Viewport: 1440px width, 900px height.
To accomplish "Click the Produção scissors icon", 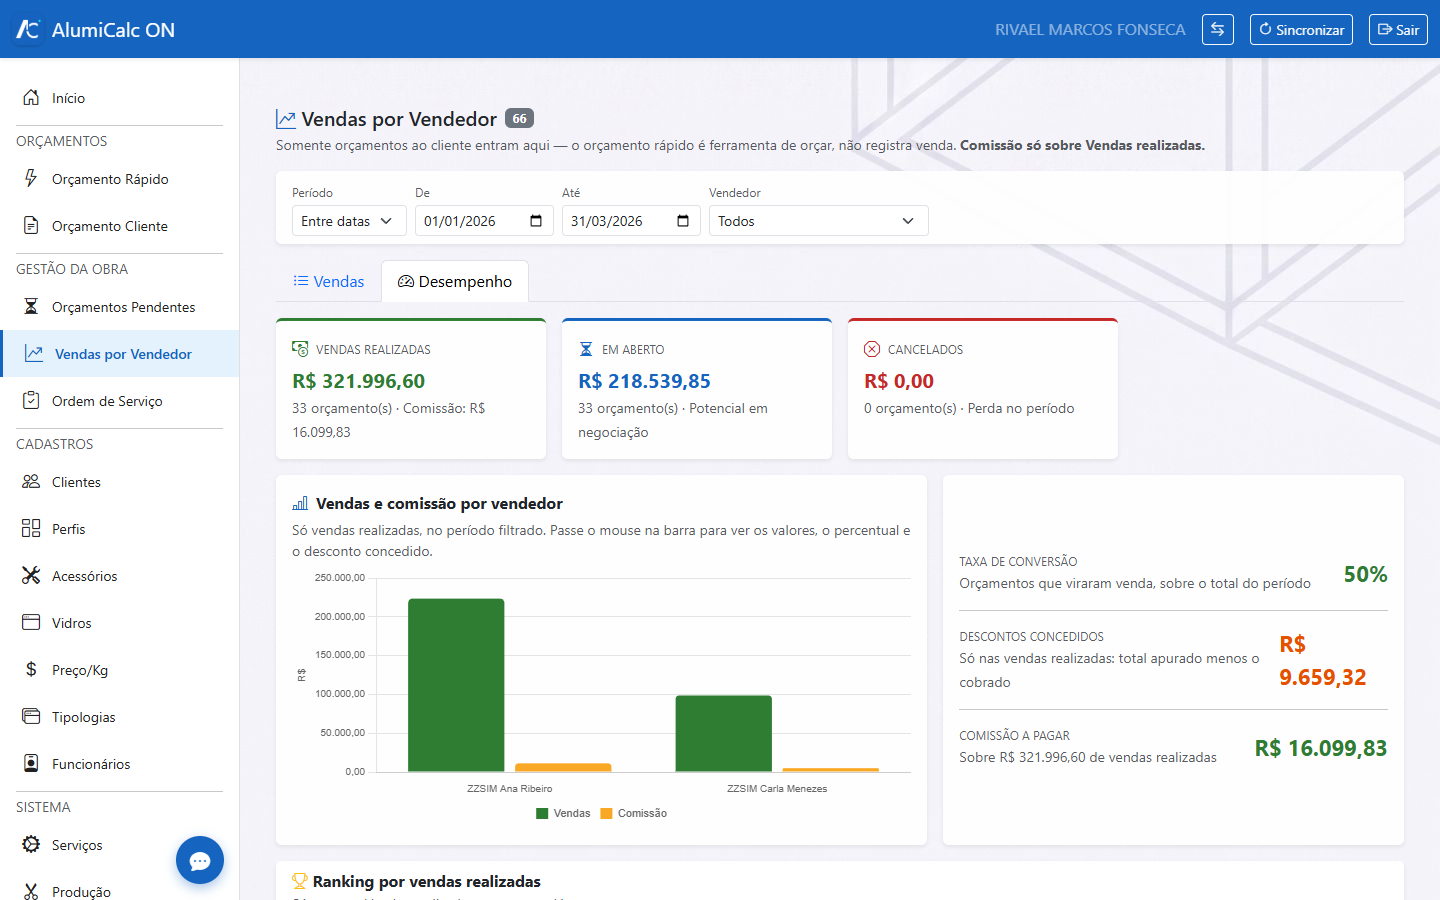I will pyautogui.click(x=31, y=891).
